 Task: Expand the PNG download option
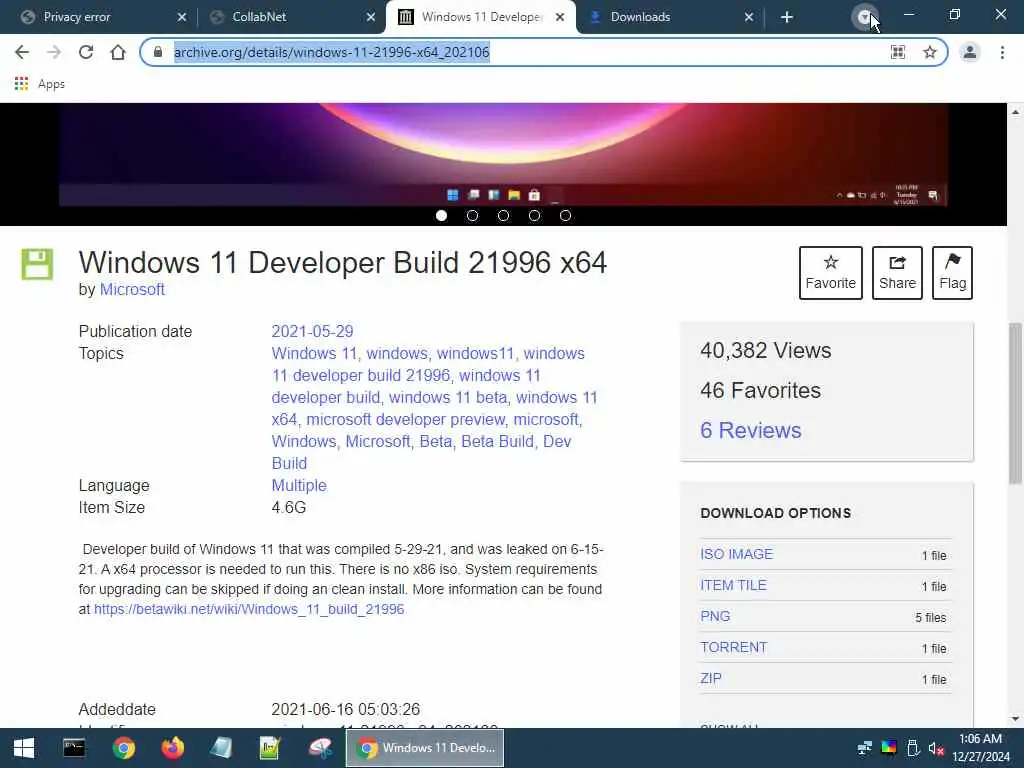[x=715, y=616]
